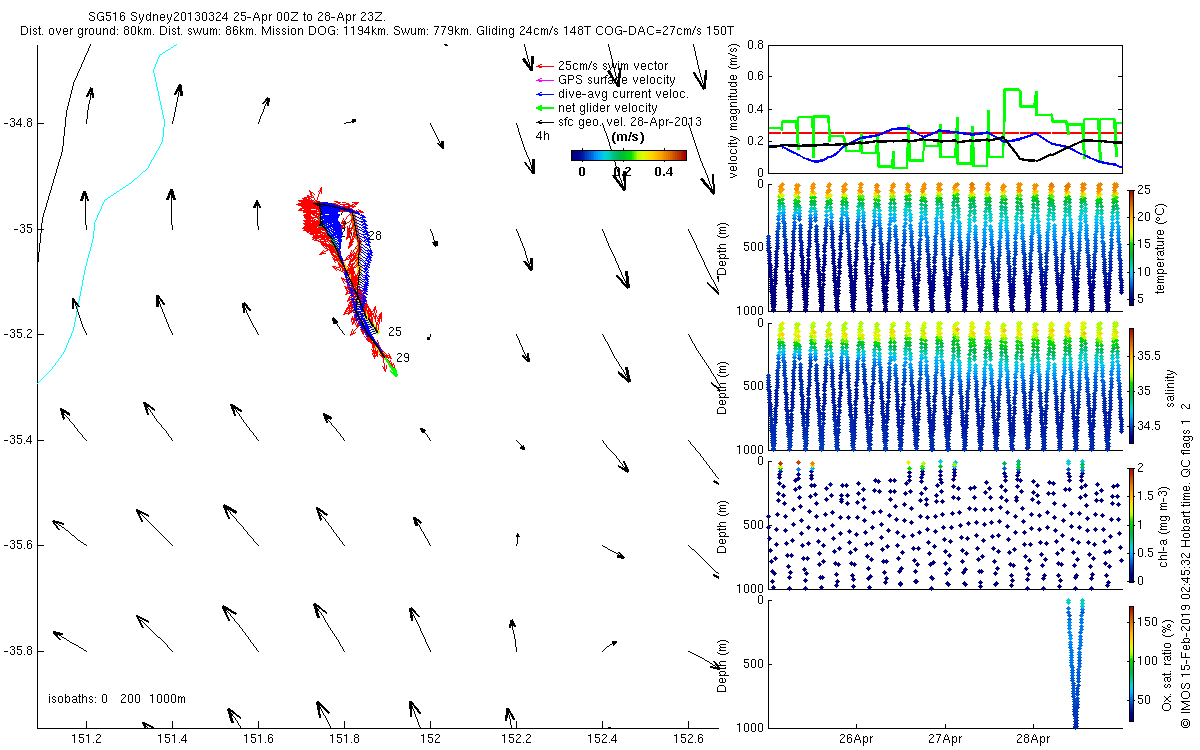The height and width of the screenshot is (750, 1200).
Task: Click the blue dive-avg current legend arrow
Action: pos(545,94)
